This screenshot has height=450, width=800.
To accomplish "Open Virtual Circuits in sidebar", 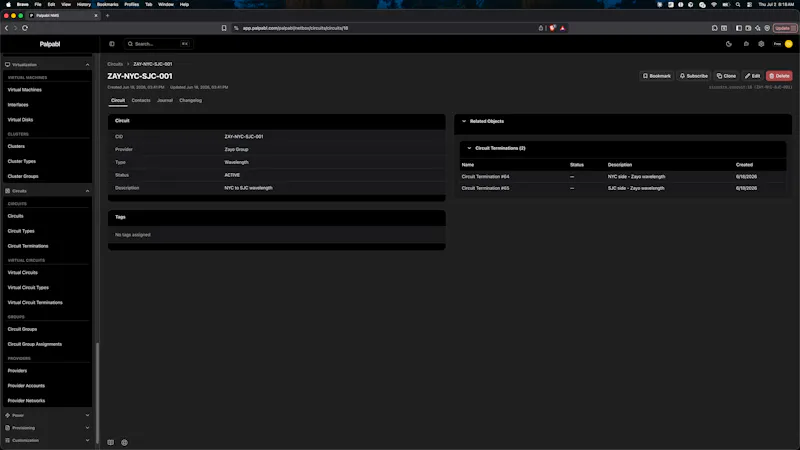I will (22, 272).
